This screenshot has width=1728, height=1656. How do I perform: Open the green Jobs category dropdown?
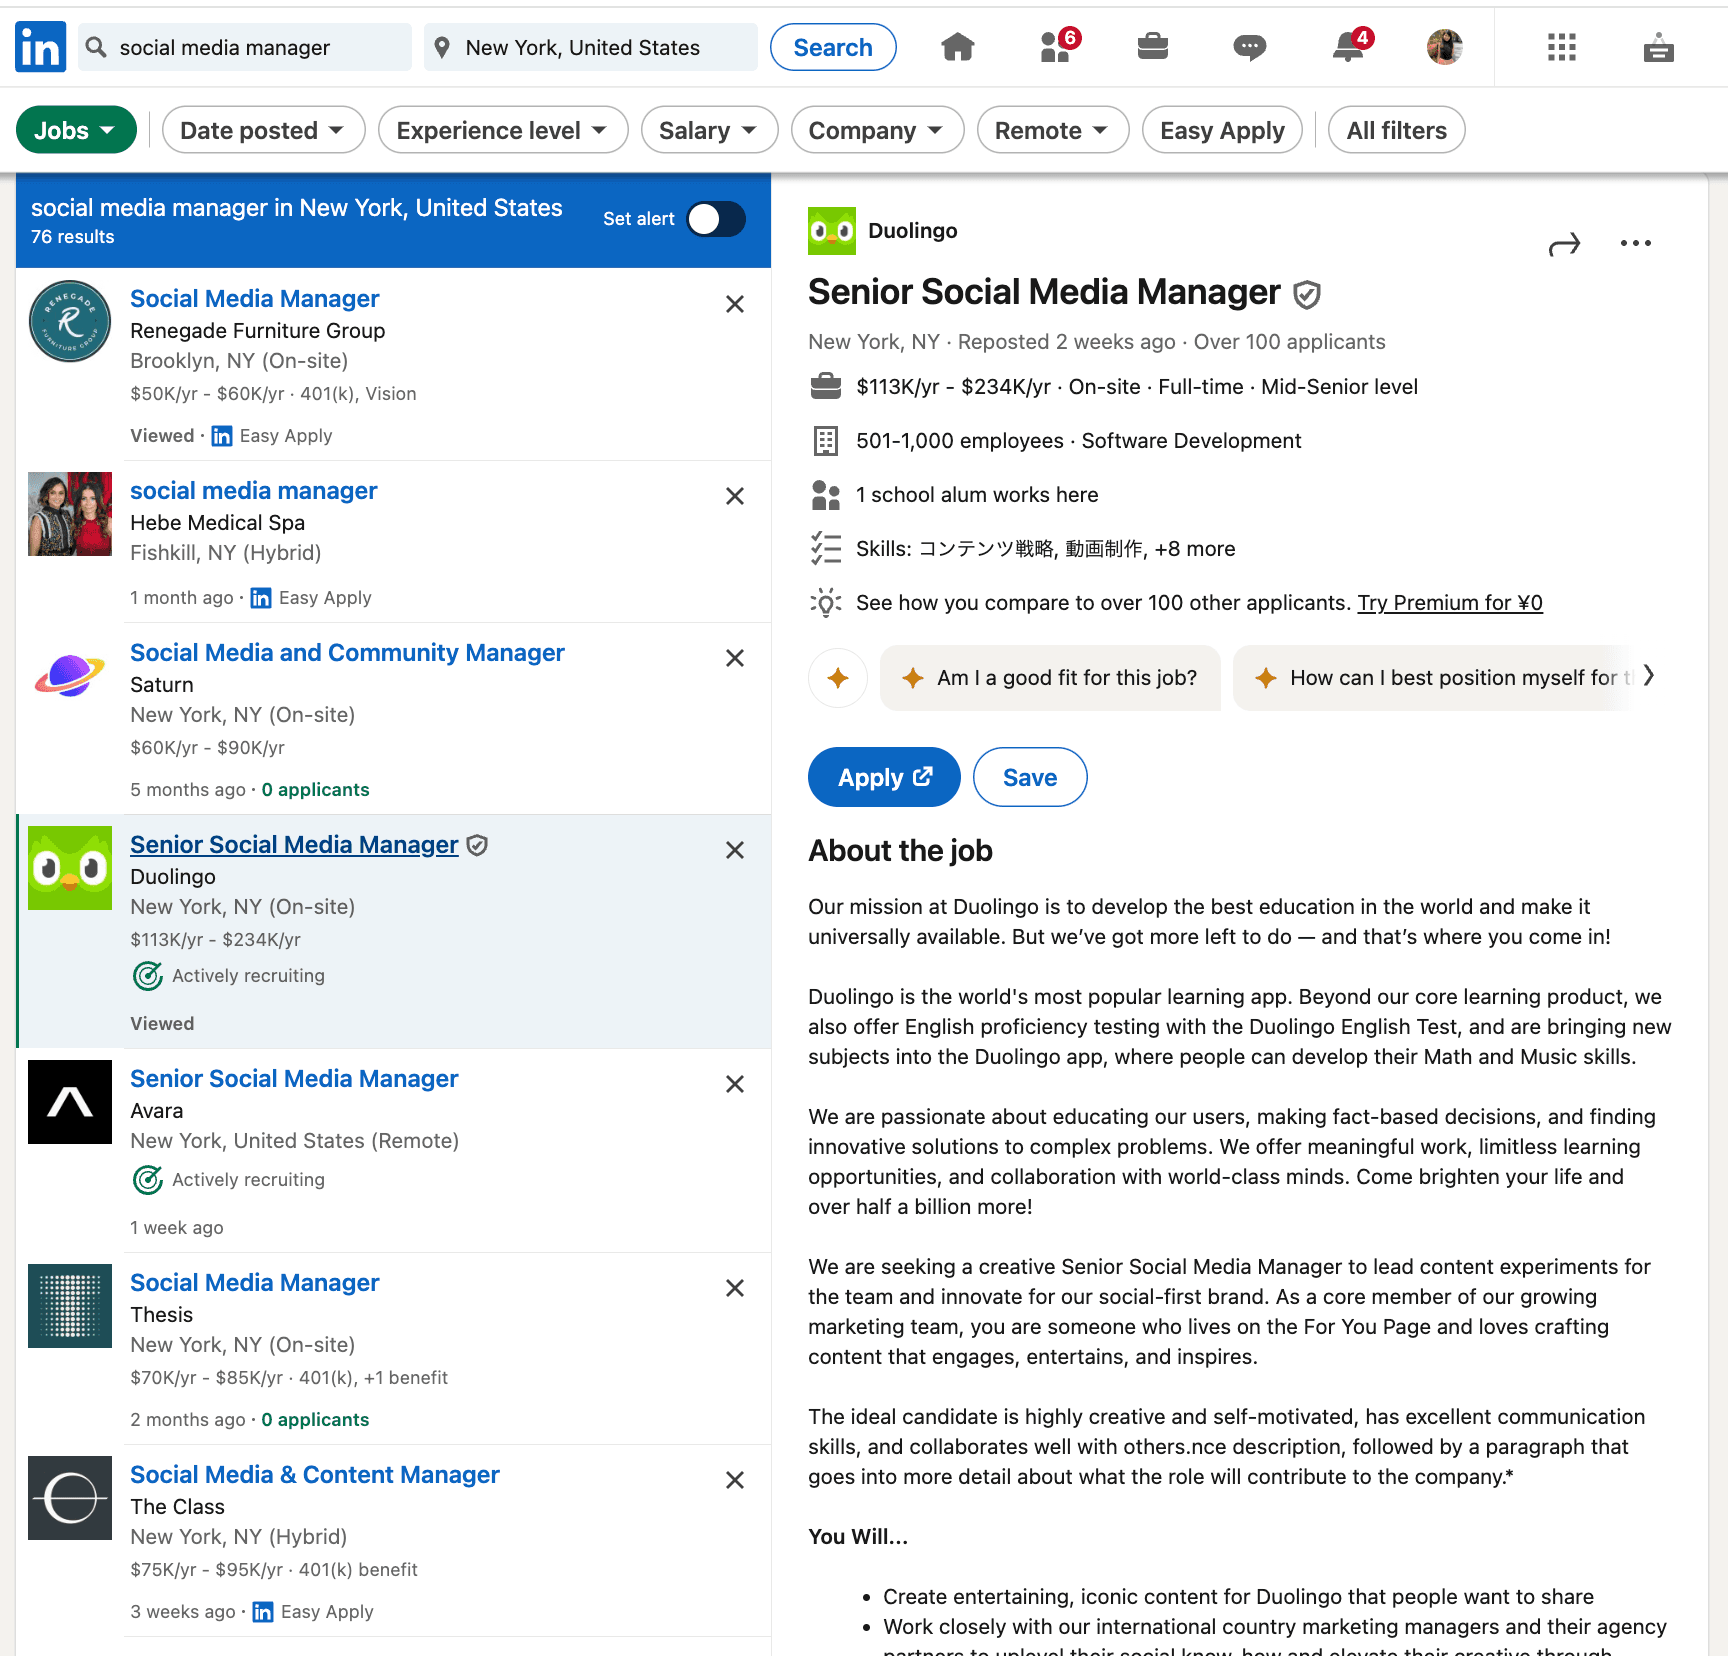pos(76,130)
